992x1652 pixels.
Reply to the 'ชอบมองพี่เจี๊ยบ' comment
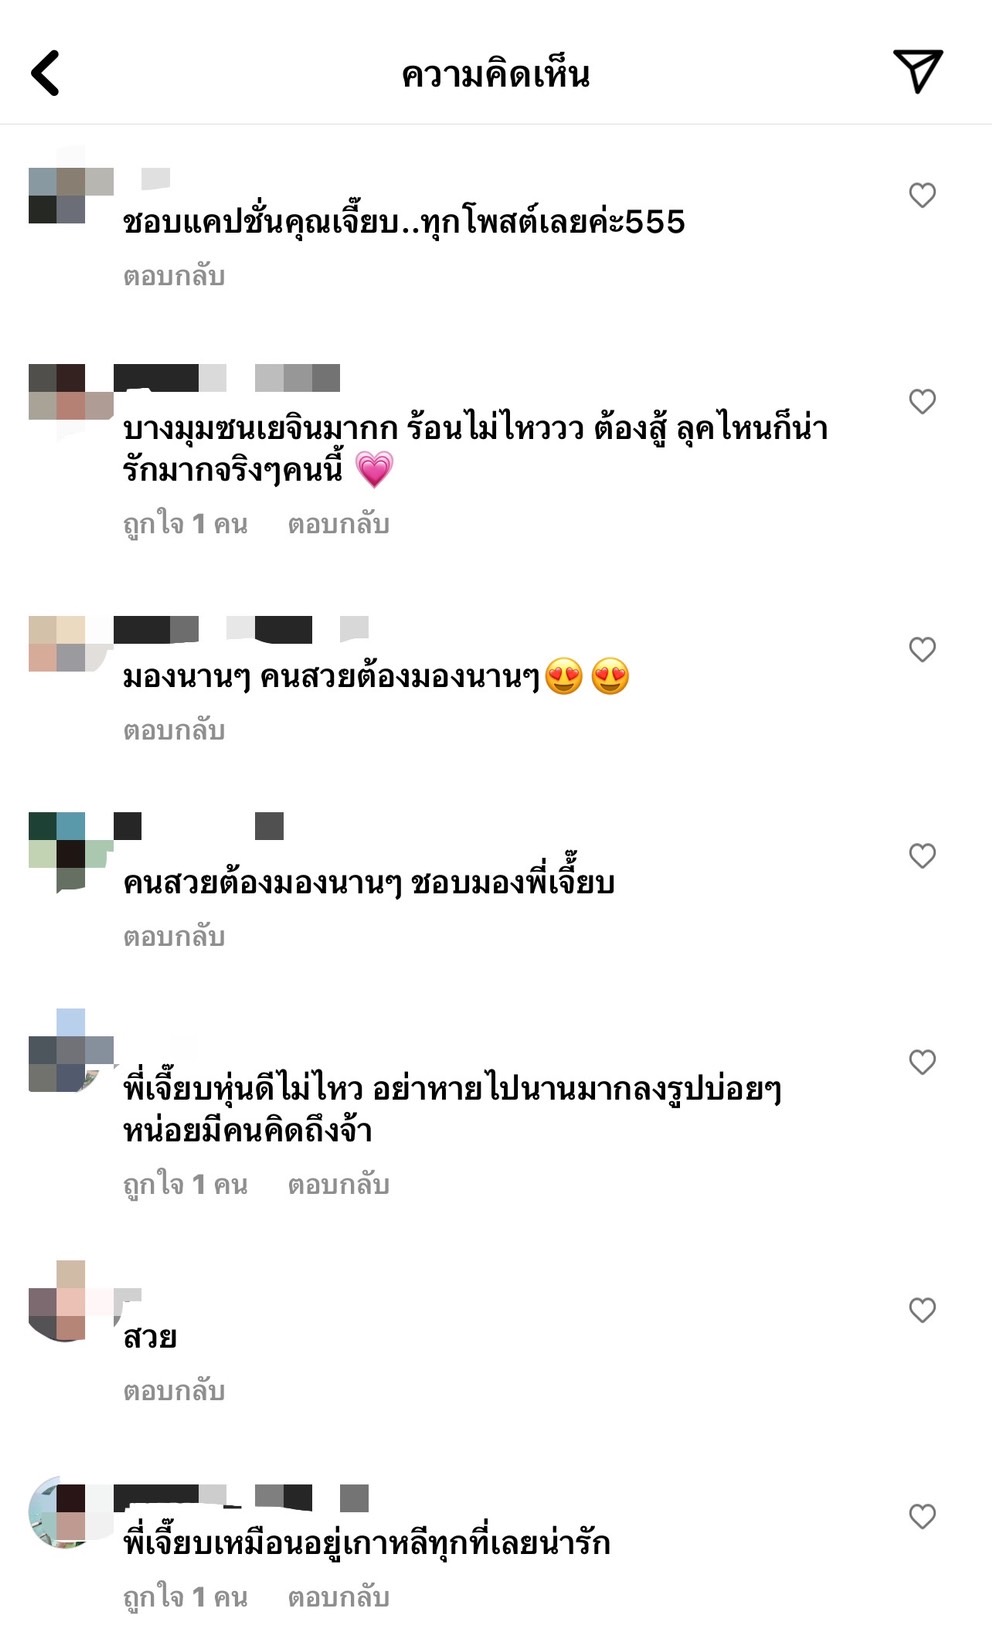pyautogui.click(x=174, y=937)
